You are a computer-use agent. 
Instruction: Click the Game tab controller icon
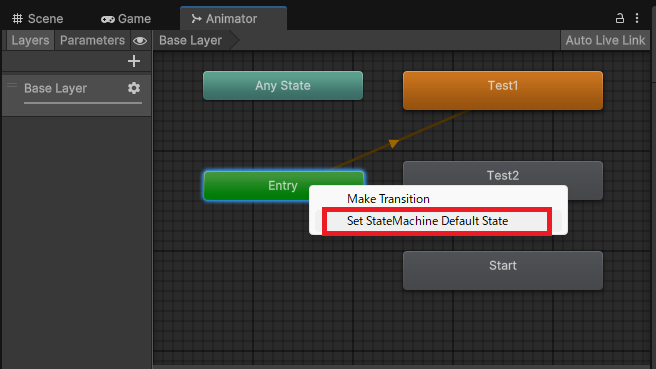108,19
